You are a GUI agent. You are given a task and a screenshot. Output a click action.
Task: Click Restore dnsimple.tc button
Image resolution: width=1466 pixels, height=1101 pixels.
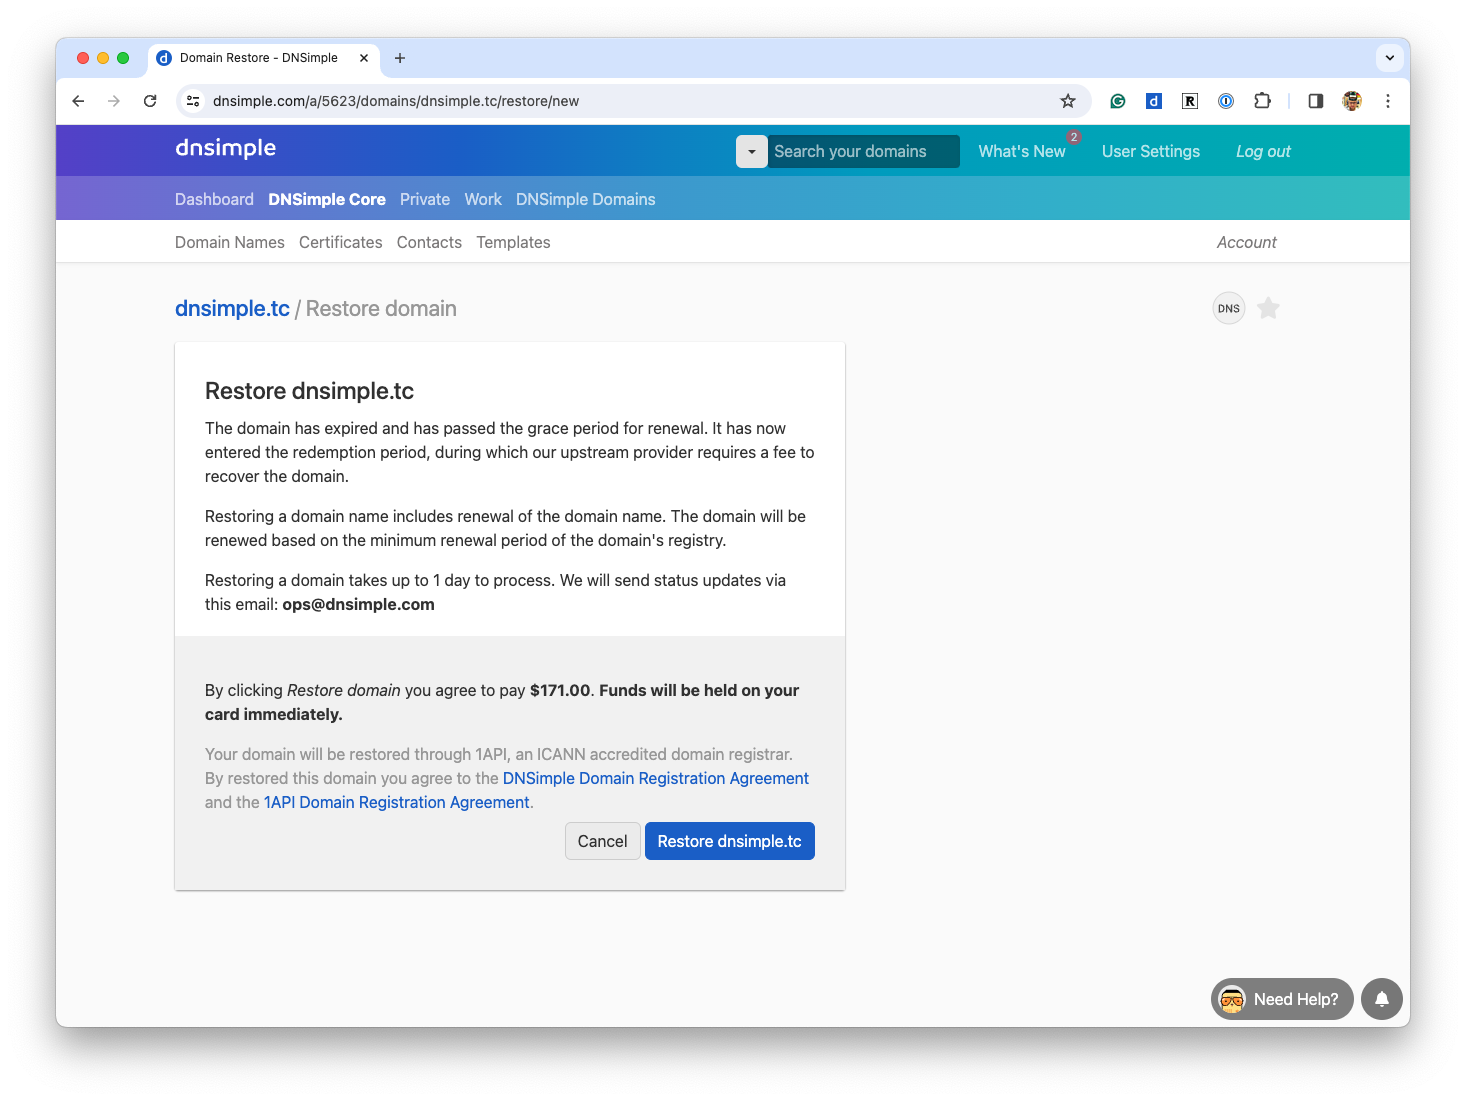[730, 841]
